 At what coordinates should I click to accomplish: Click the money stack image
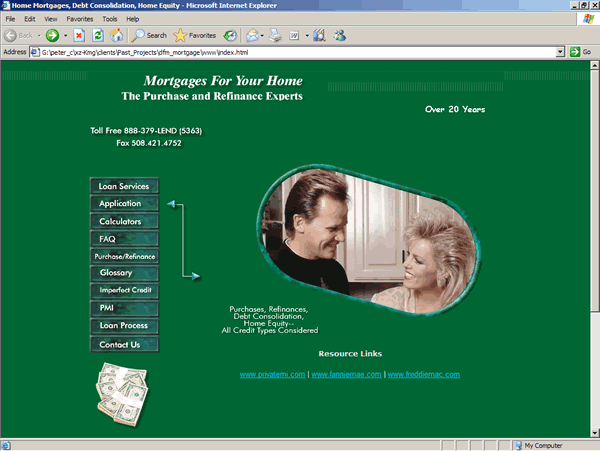click(x=122, y=394)
